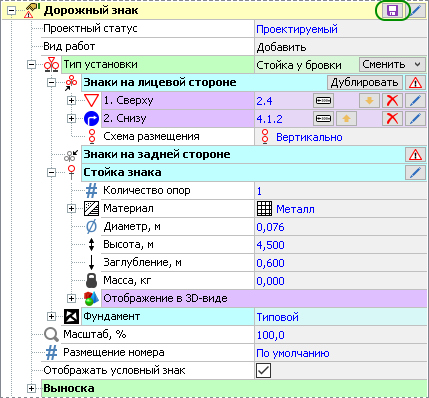Screen dimensions: 429x398
Task: Click size icon in 2. Снизу row
Action: click(323, 118)
